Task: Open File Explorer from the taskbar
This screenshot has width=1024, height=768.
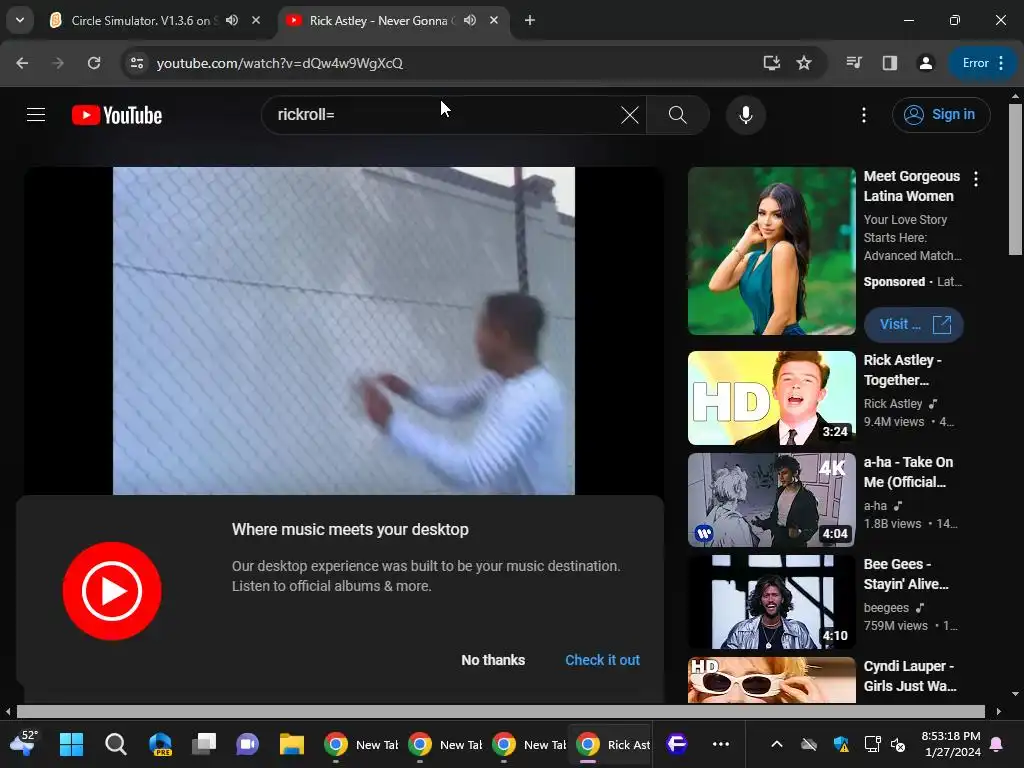Action: (x=292, y=744)
